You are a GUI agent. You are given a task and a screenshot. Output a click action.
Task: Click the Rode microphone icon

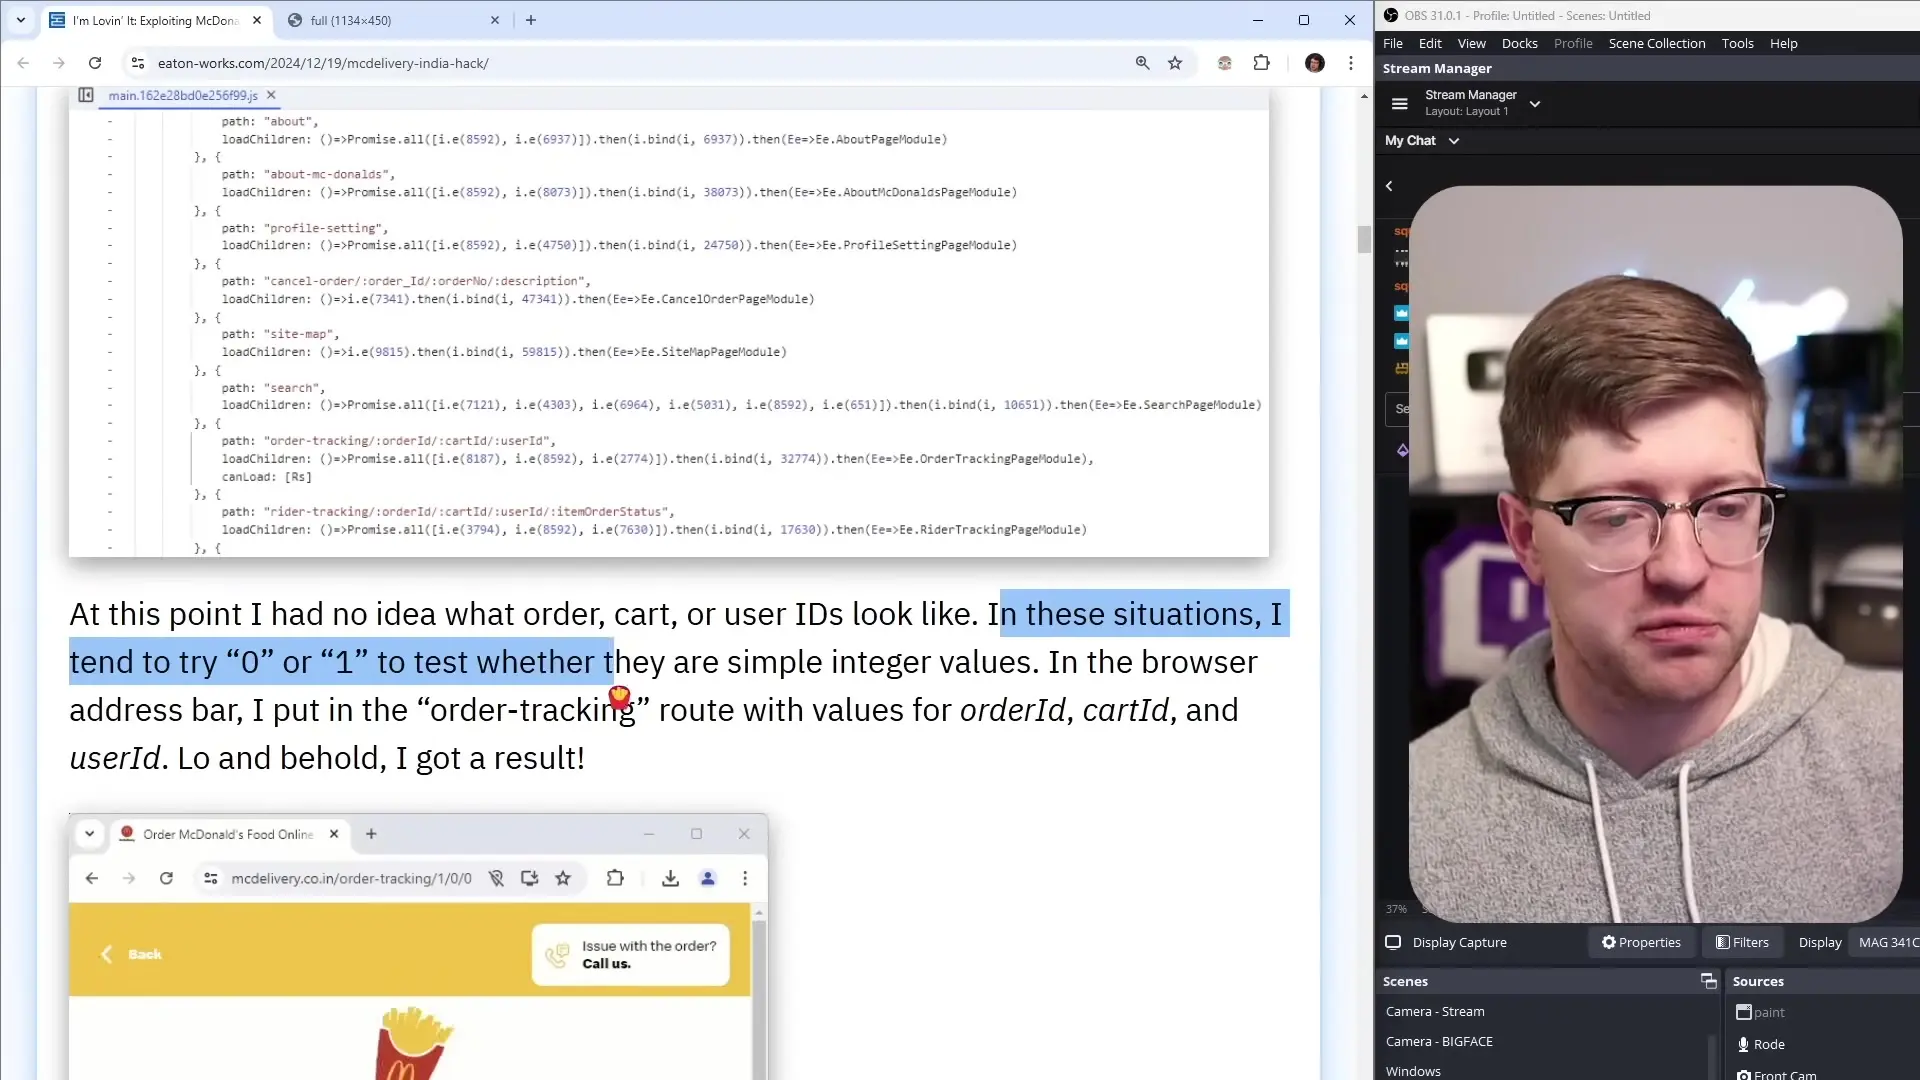click(x=1743, y=1044)
